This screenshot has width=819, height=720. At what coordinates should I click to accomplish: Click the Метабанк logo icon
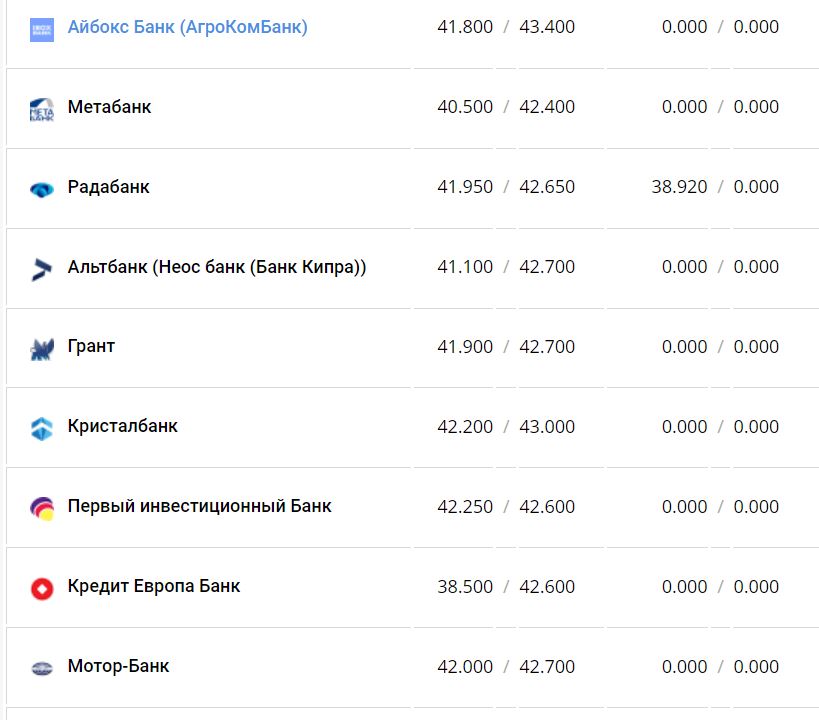click(42, 109)
